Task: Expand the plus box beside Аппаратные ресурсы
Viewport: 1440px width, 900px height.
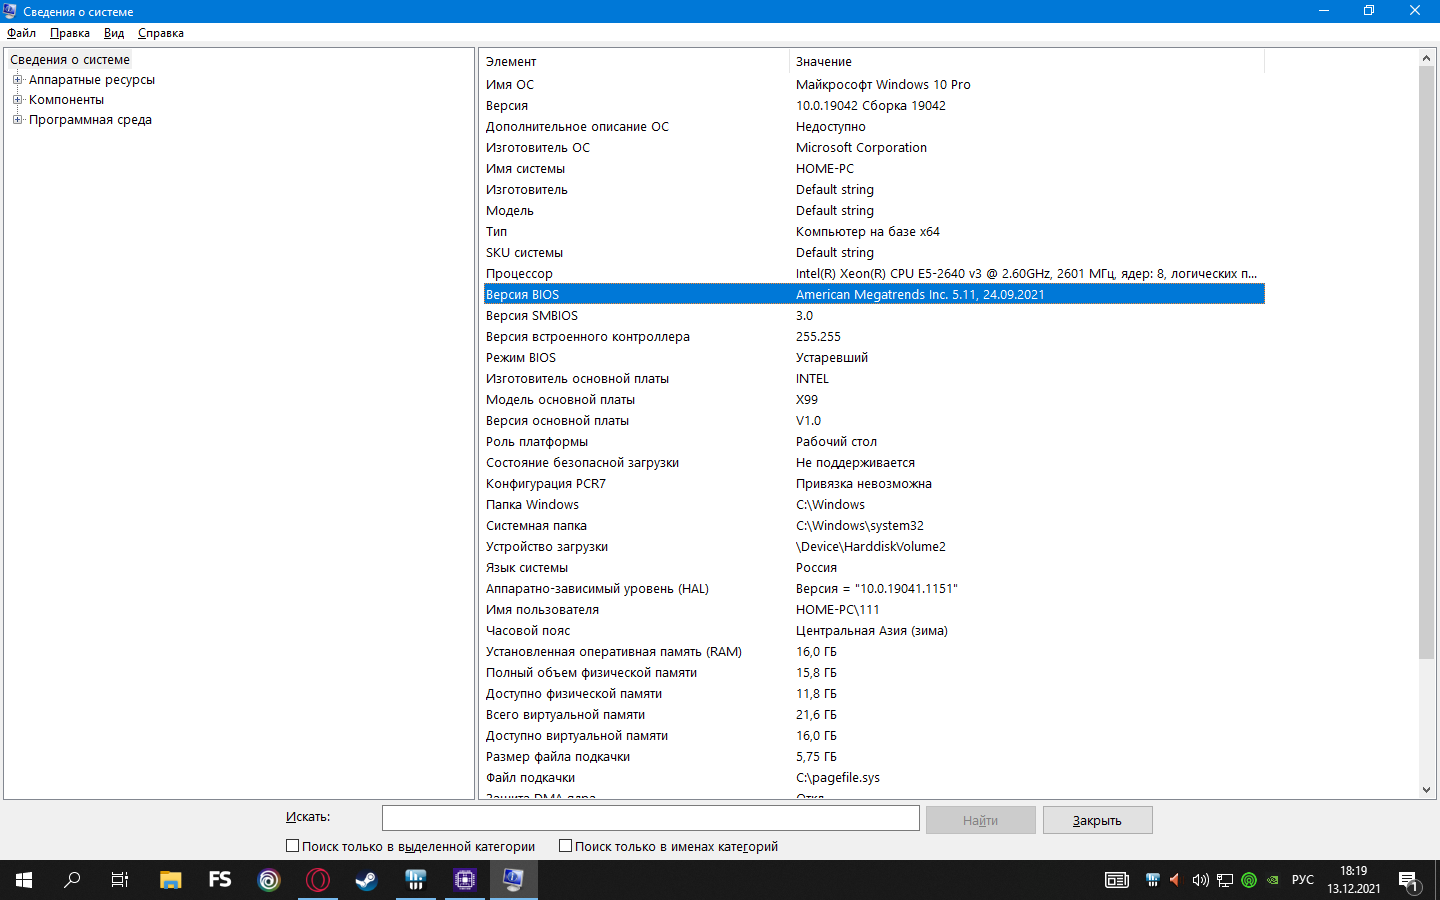Action: click(x=17, y=80)
